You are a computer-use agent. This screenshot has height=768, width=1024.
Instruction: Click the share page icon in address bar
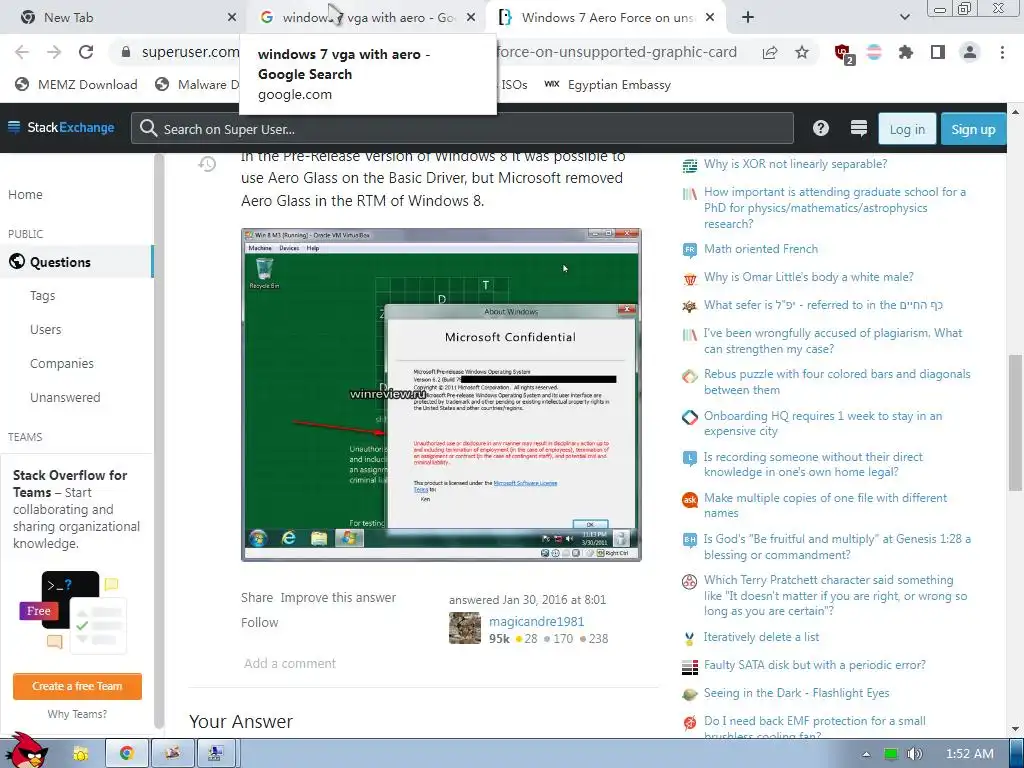pyautogui.click(x=770, y=52)
